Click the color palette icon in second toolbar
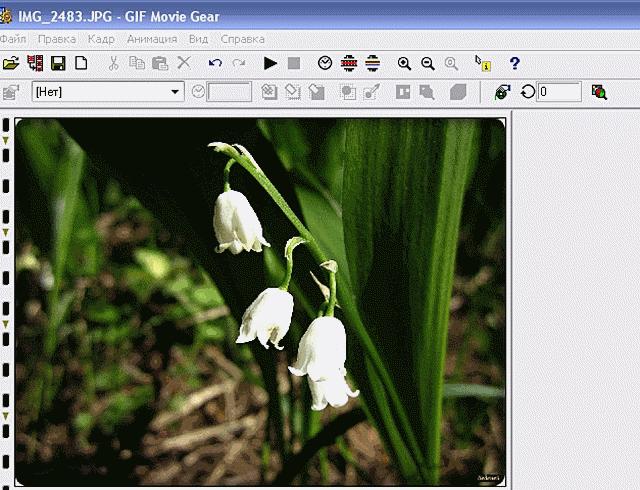This screenshot has height=490, width=640. 599,92
